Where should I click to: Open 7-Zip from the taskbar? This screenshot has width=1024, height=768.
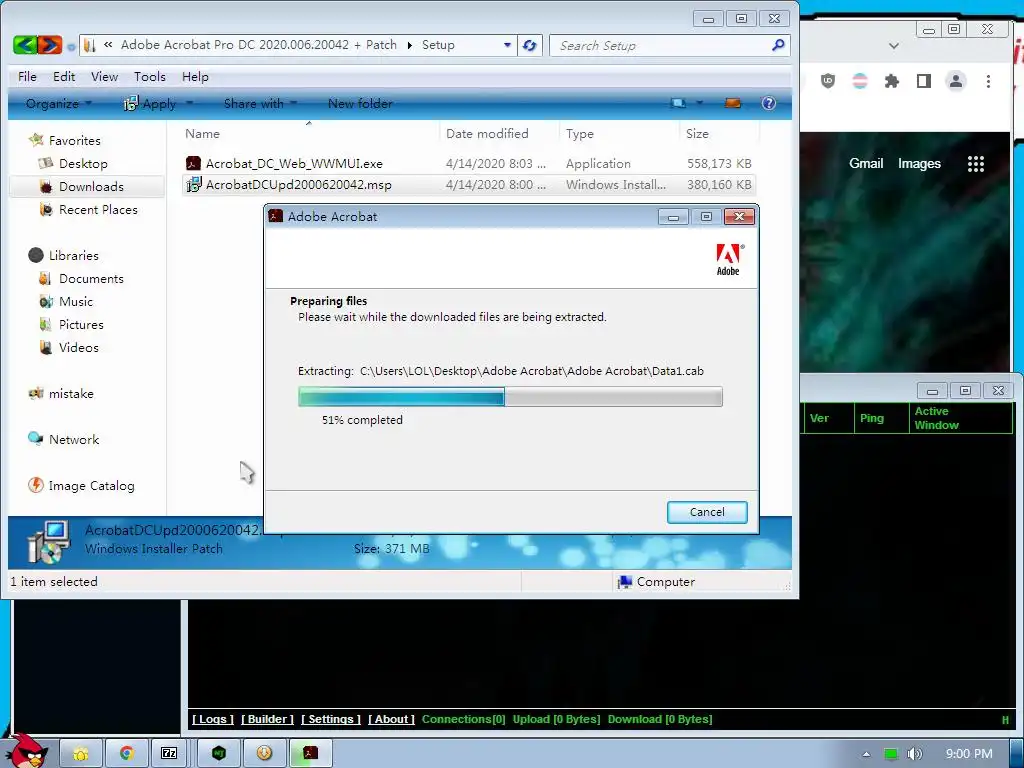coord(169,753)
